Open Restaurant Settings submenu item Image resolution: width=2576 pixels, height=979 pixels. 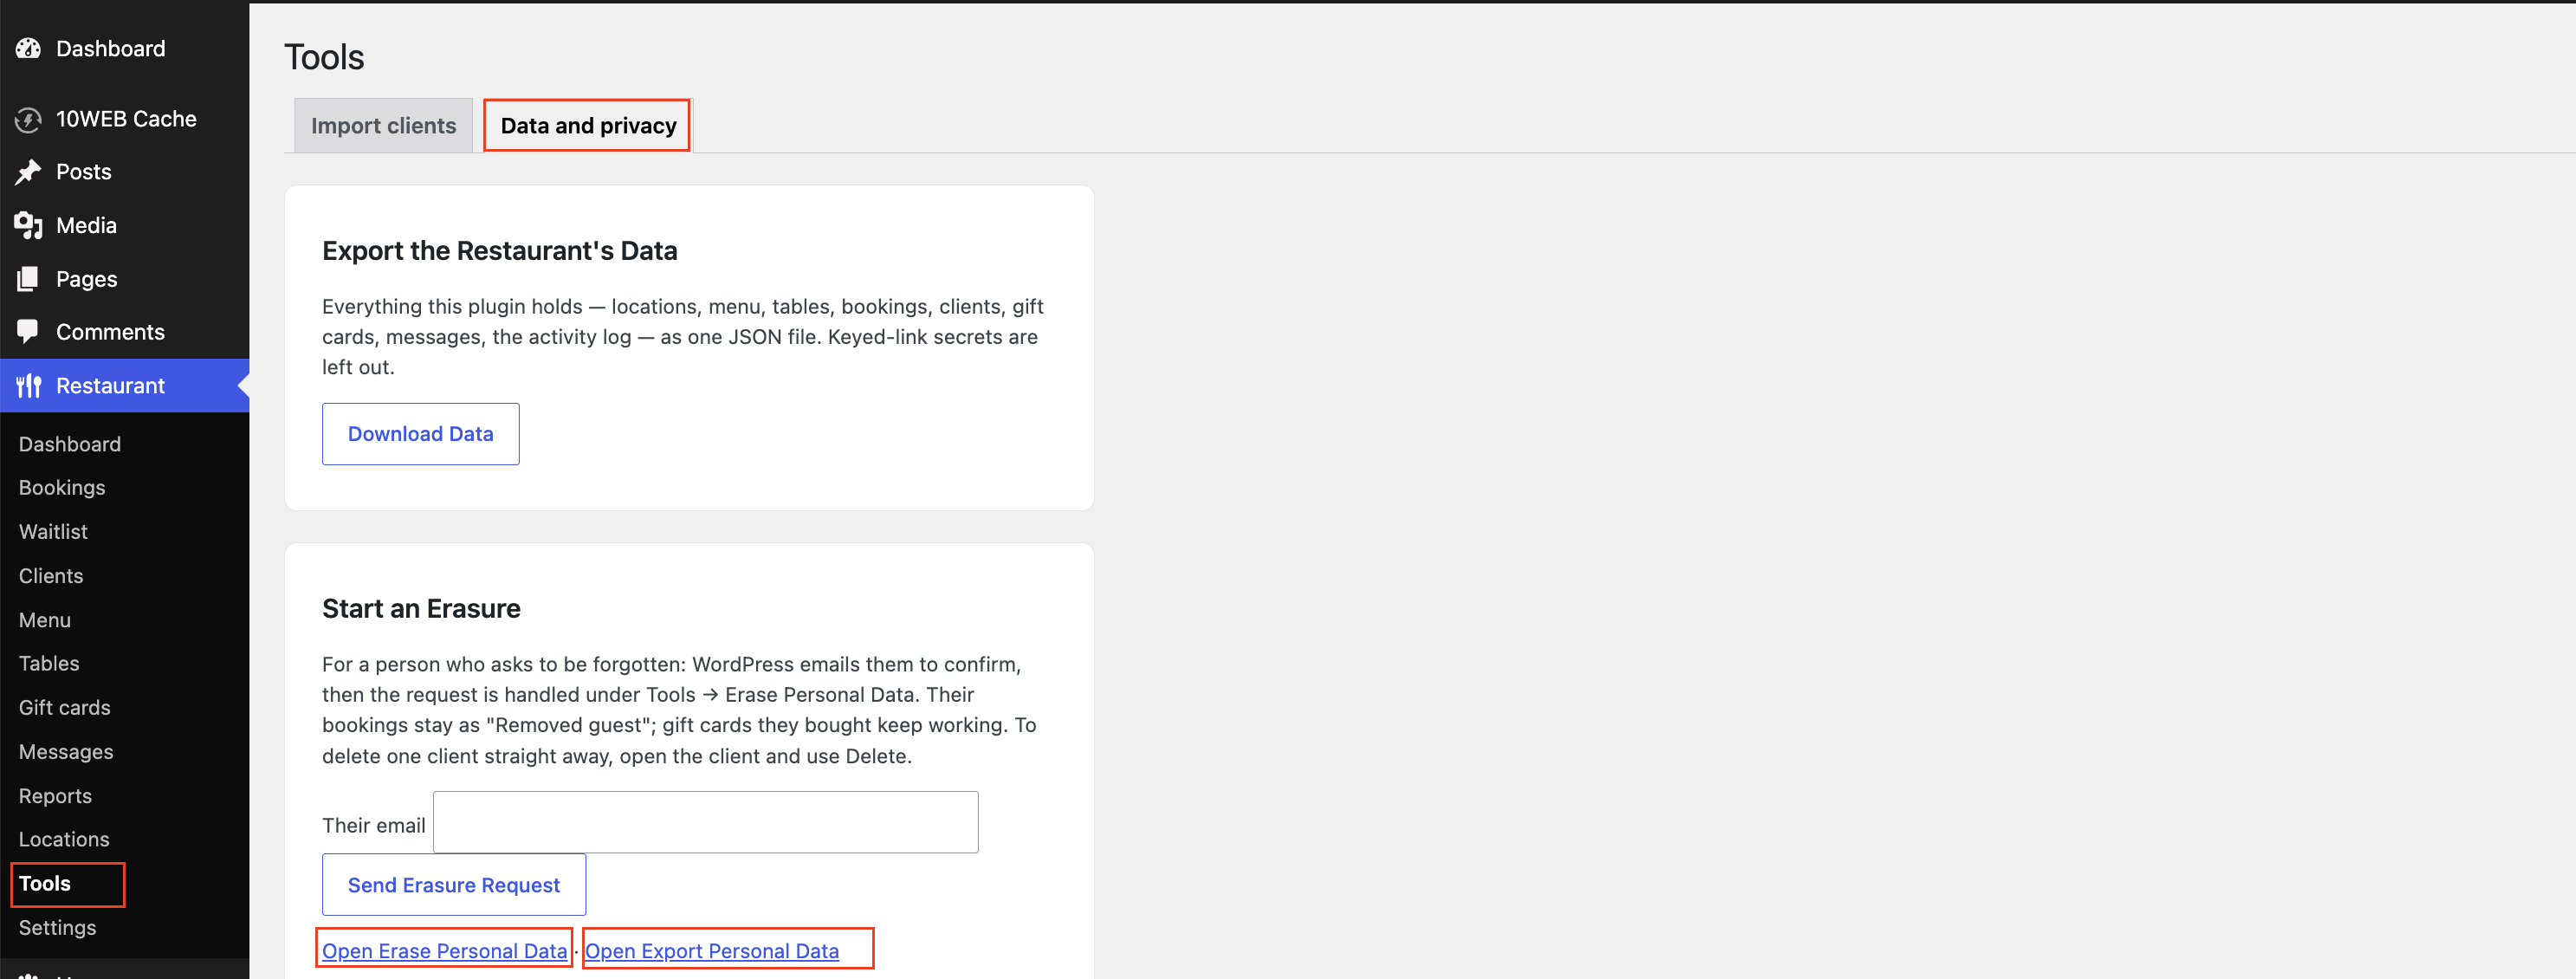[58, 928]
